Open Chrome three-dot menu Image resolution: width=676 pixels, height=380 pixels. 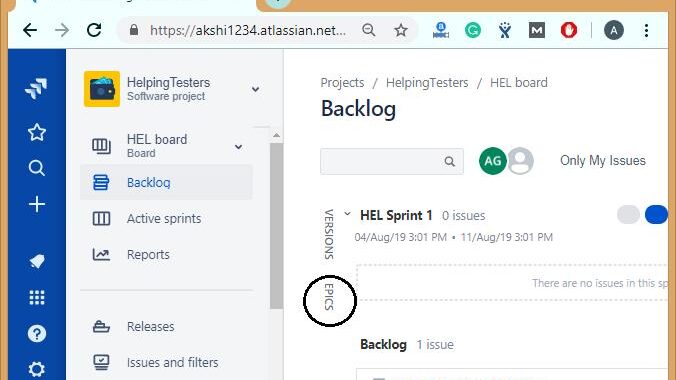tap(646, 30)
